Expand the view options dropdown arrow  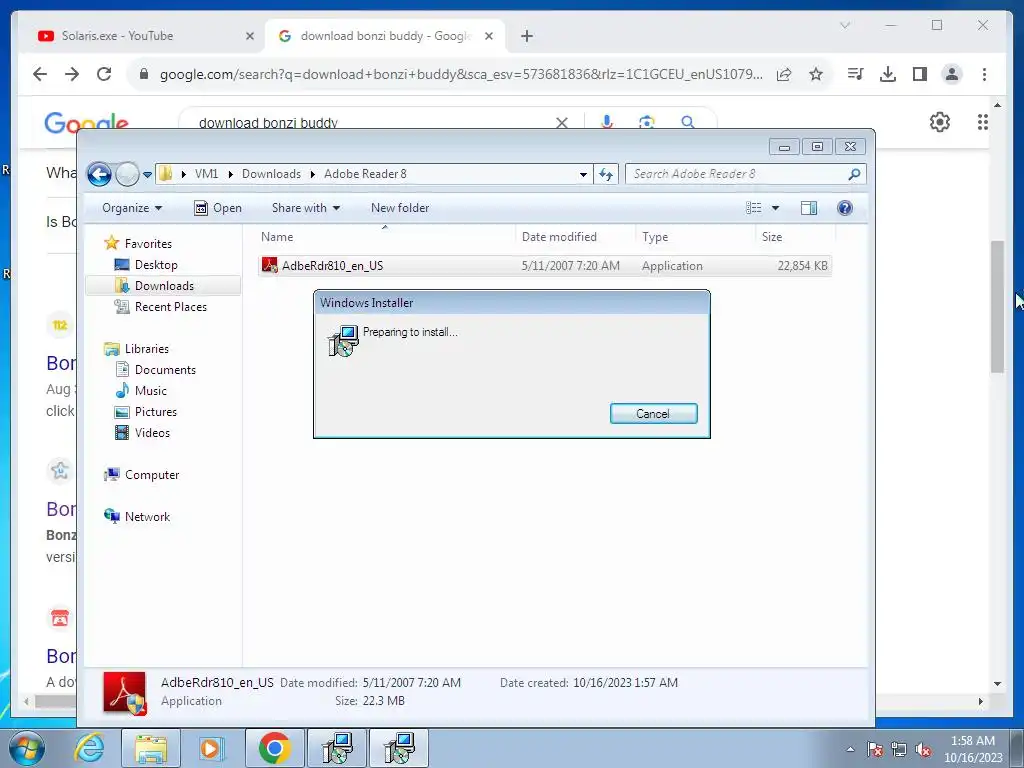775,208
